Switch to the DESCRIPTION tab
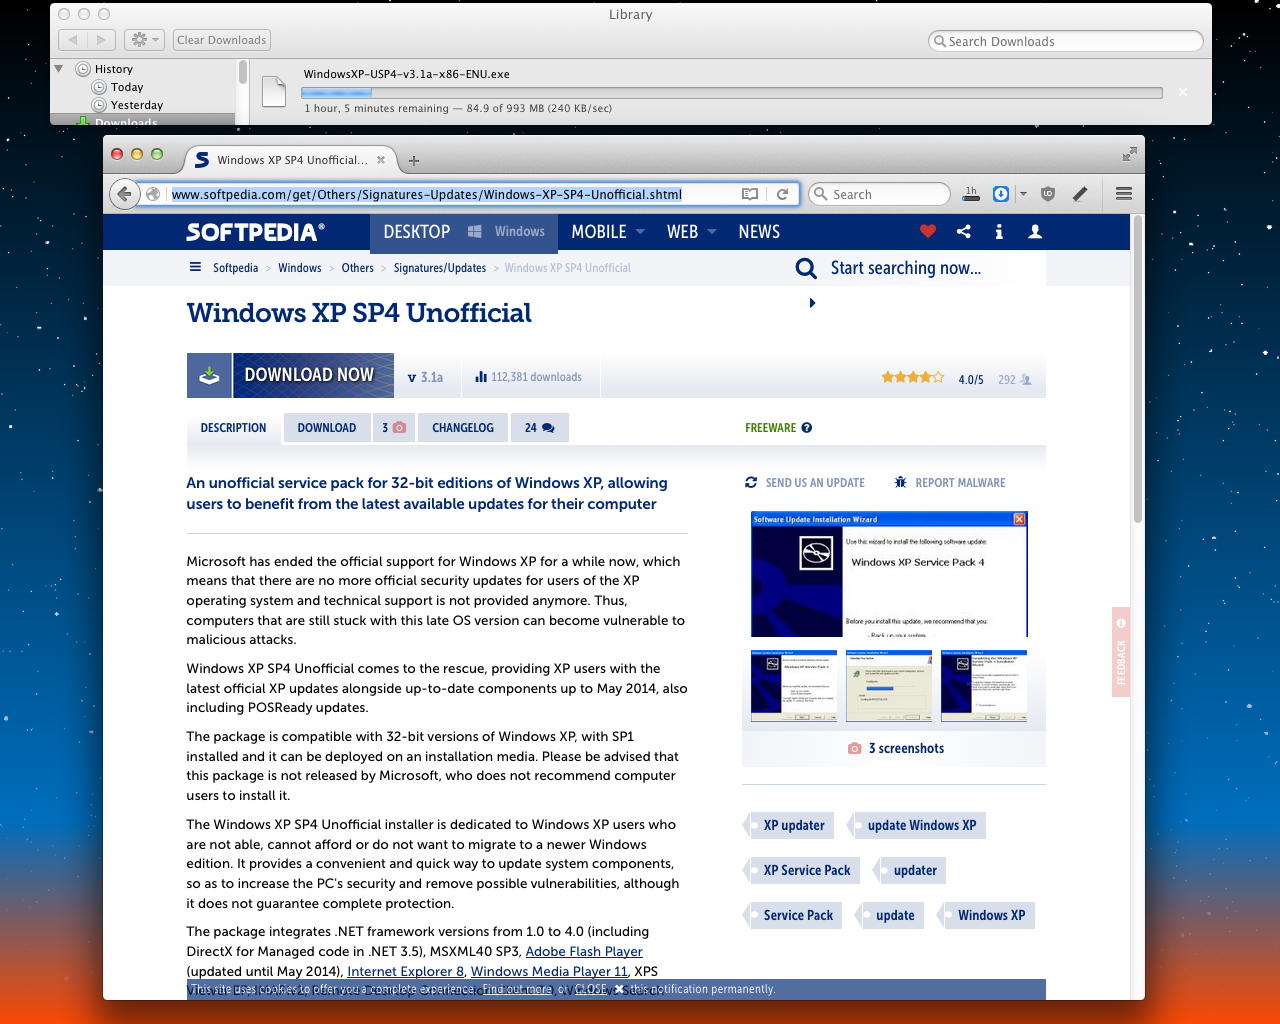Screen dimensions: 1280x1024 (233, 428)
